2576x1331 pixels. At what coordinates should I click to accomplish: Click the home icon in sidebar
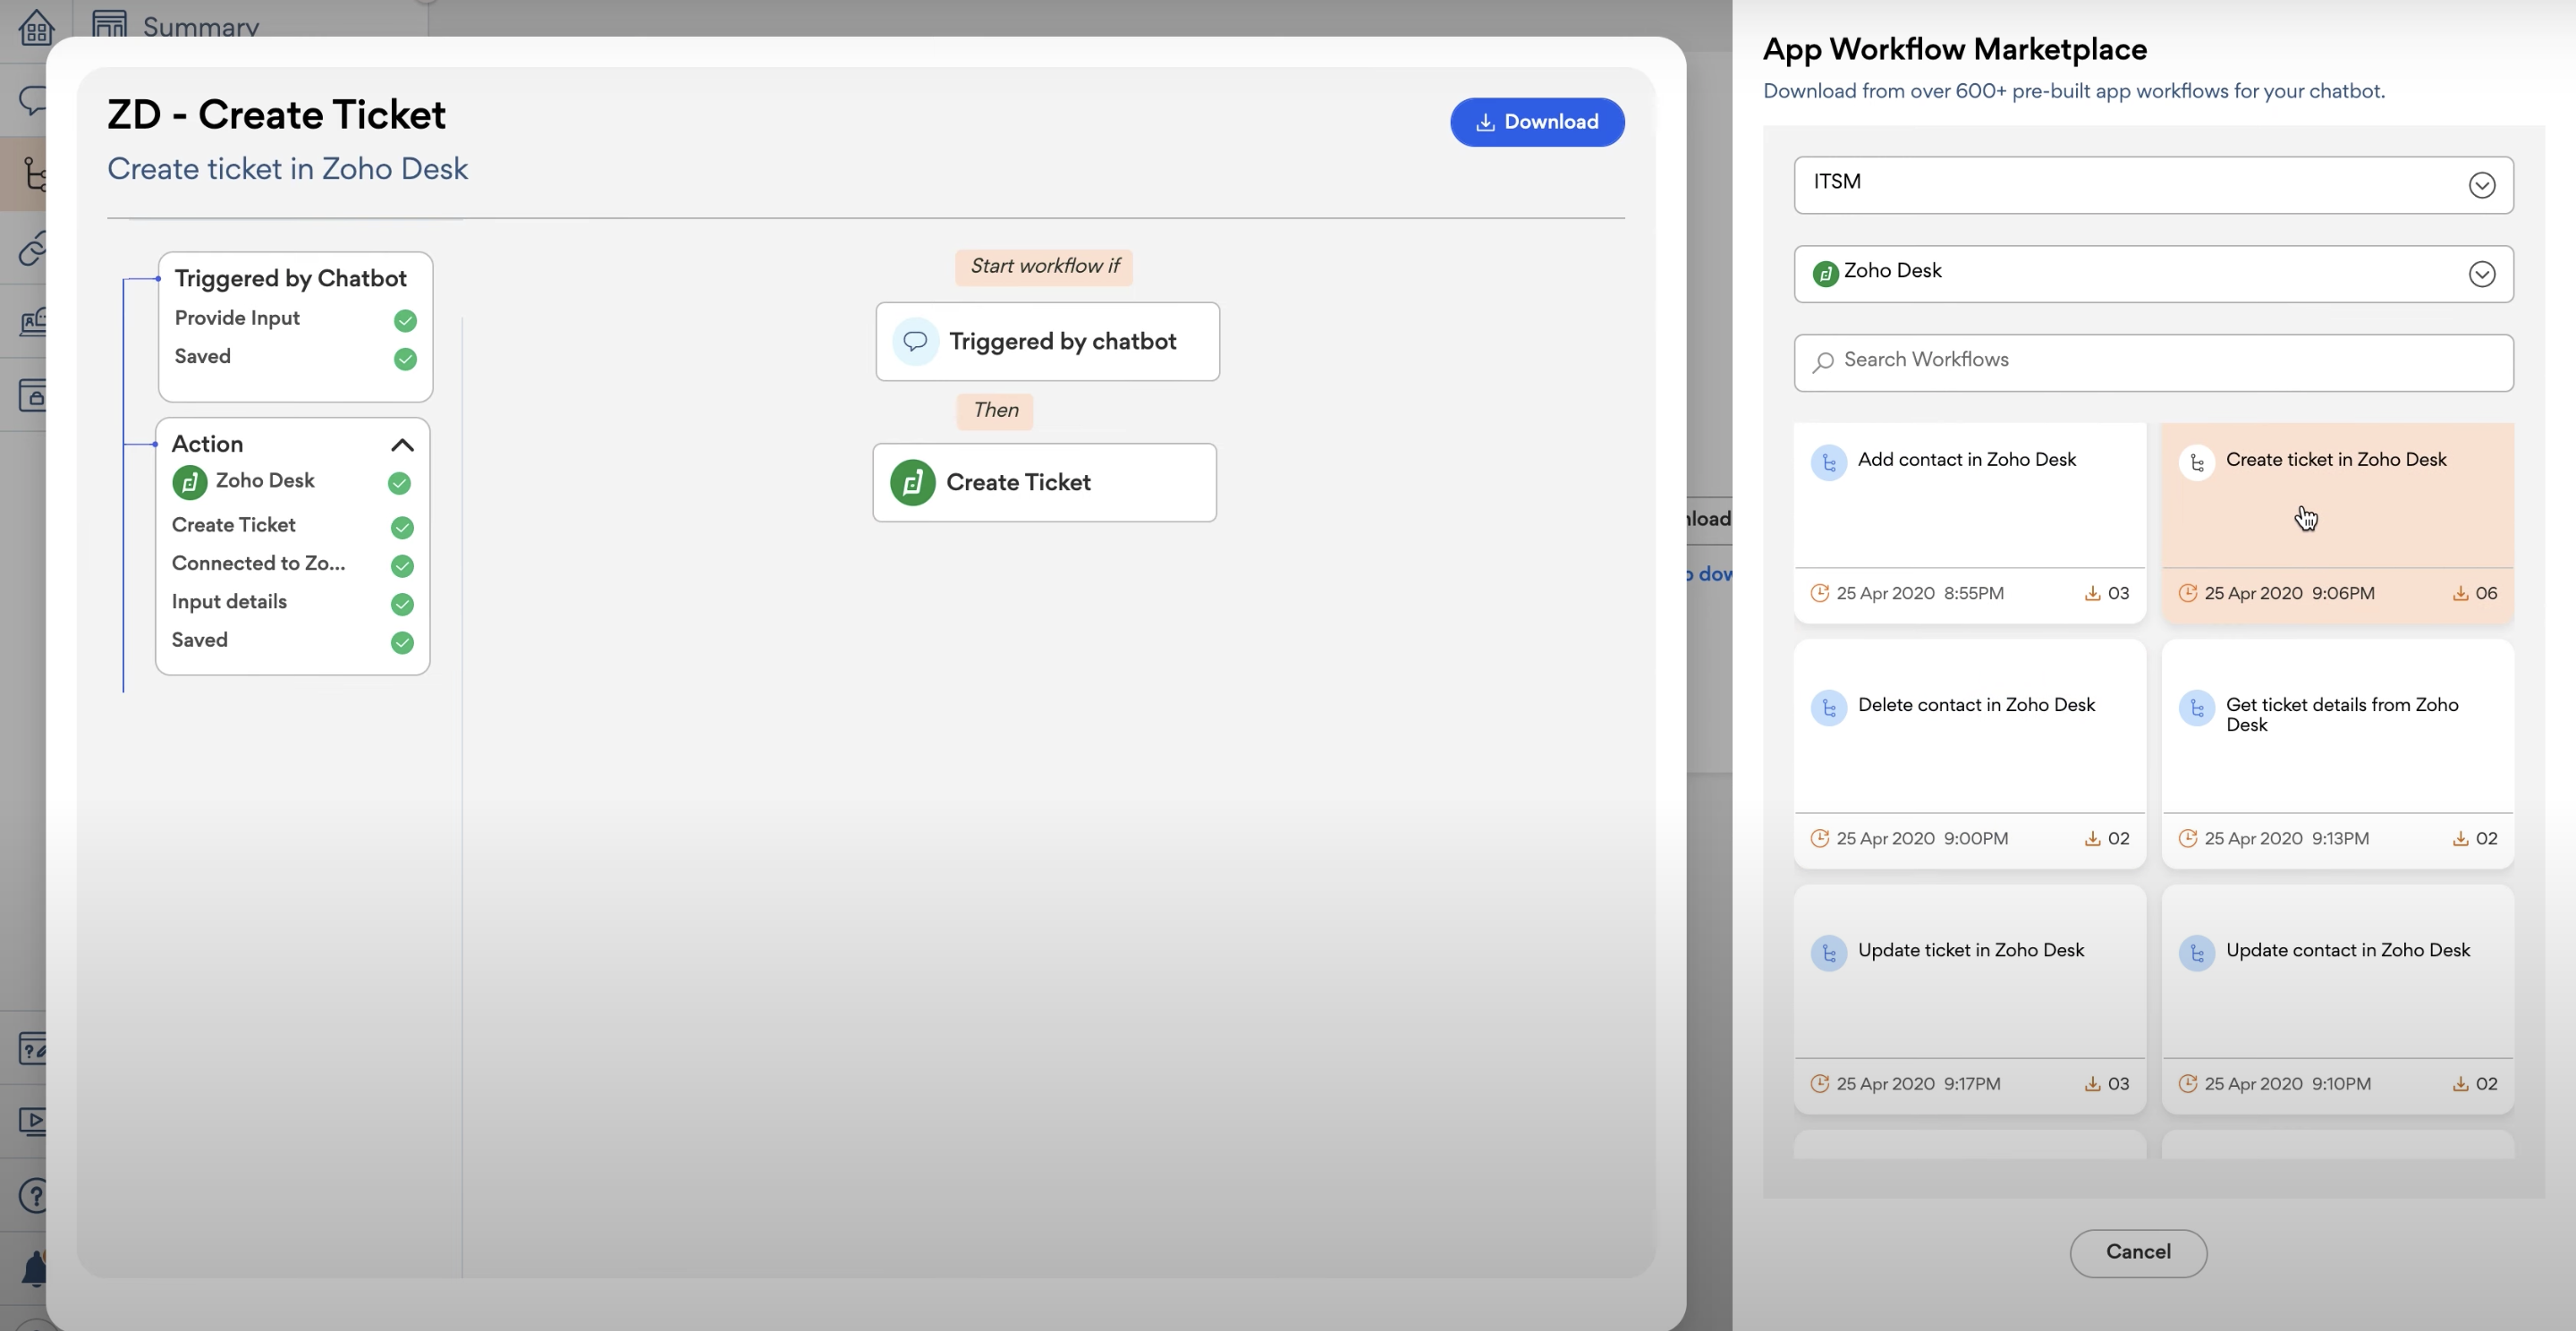35,27
